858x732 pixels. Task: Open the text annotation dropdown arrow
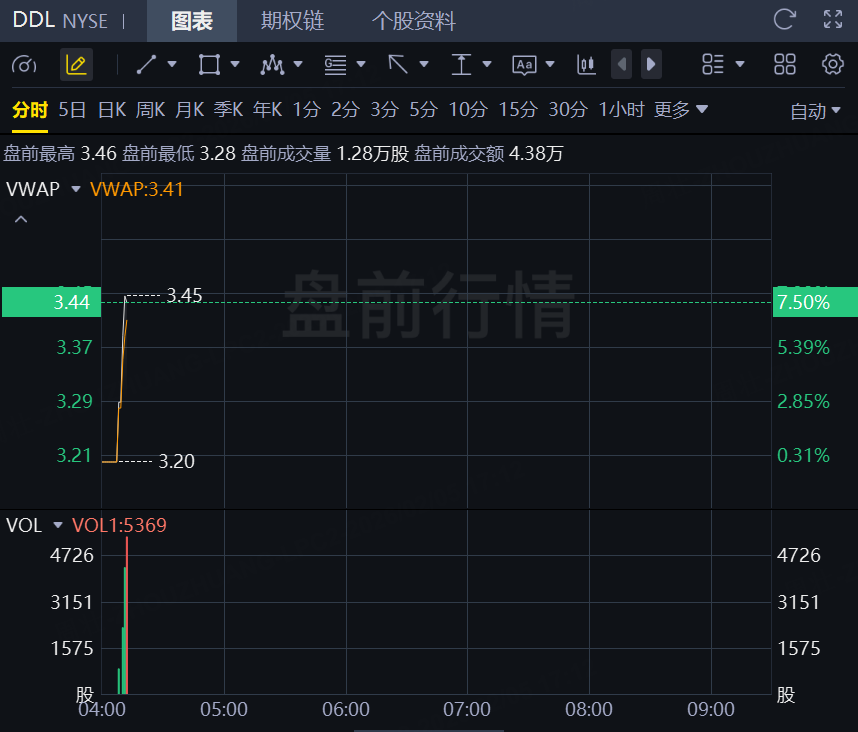pyautogui.click(x=550, y=65)
